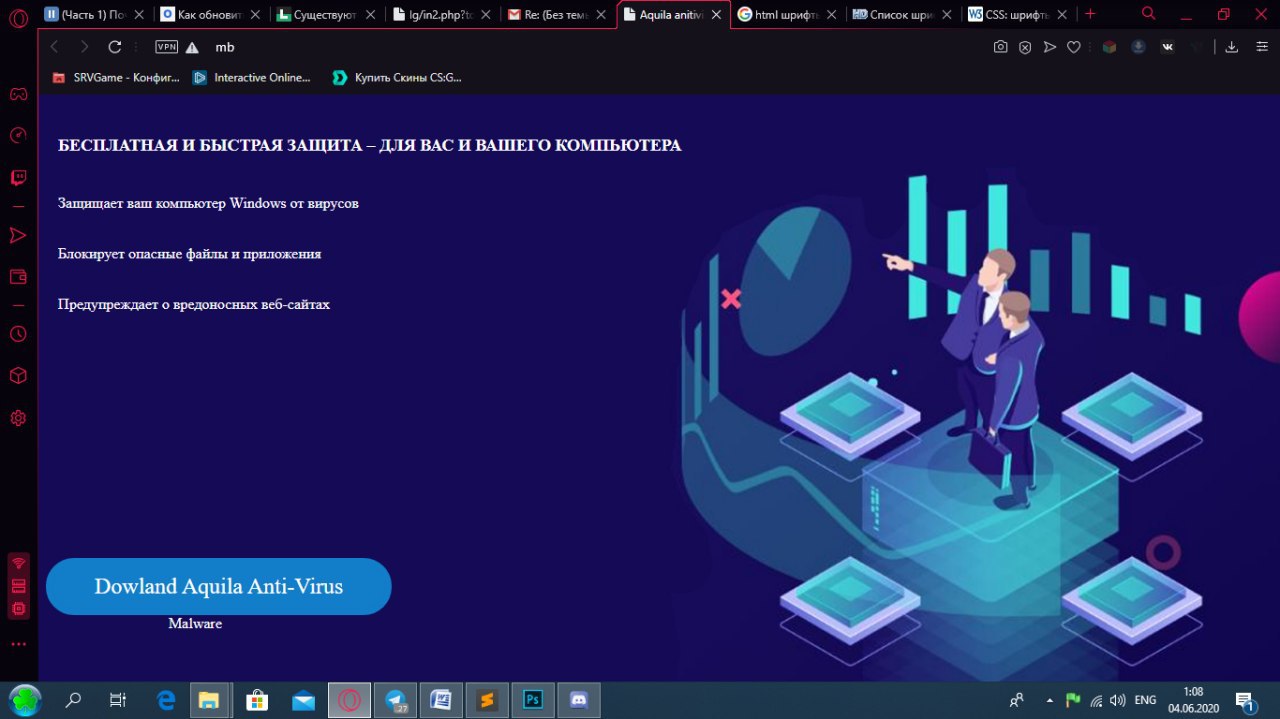Screen dimensions: 1280x719
Task: Open My Flow send arrow icon
Action: coord(1050,47)
